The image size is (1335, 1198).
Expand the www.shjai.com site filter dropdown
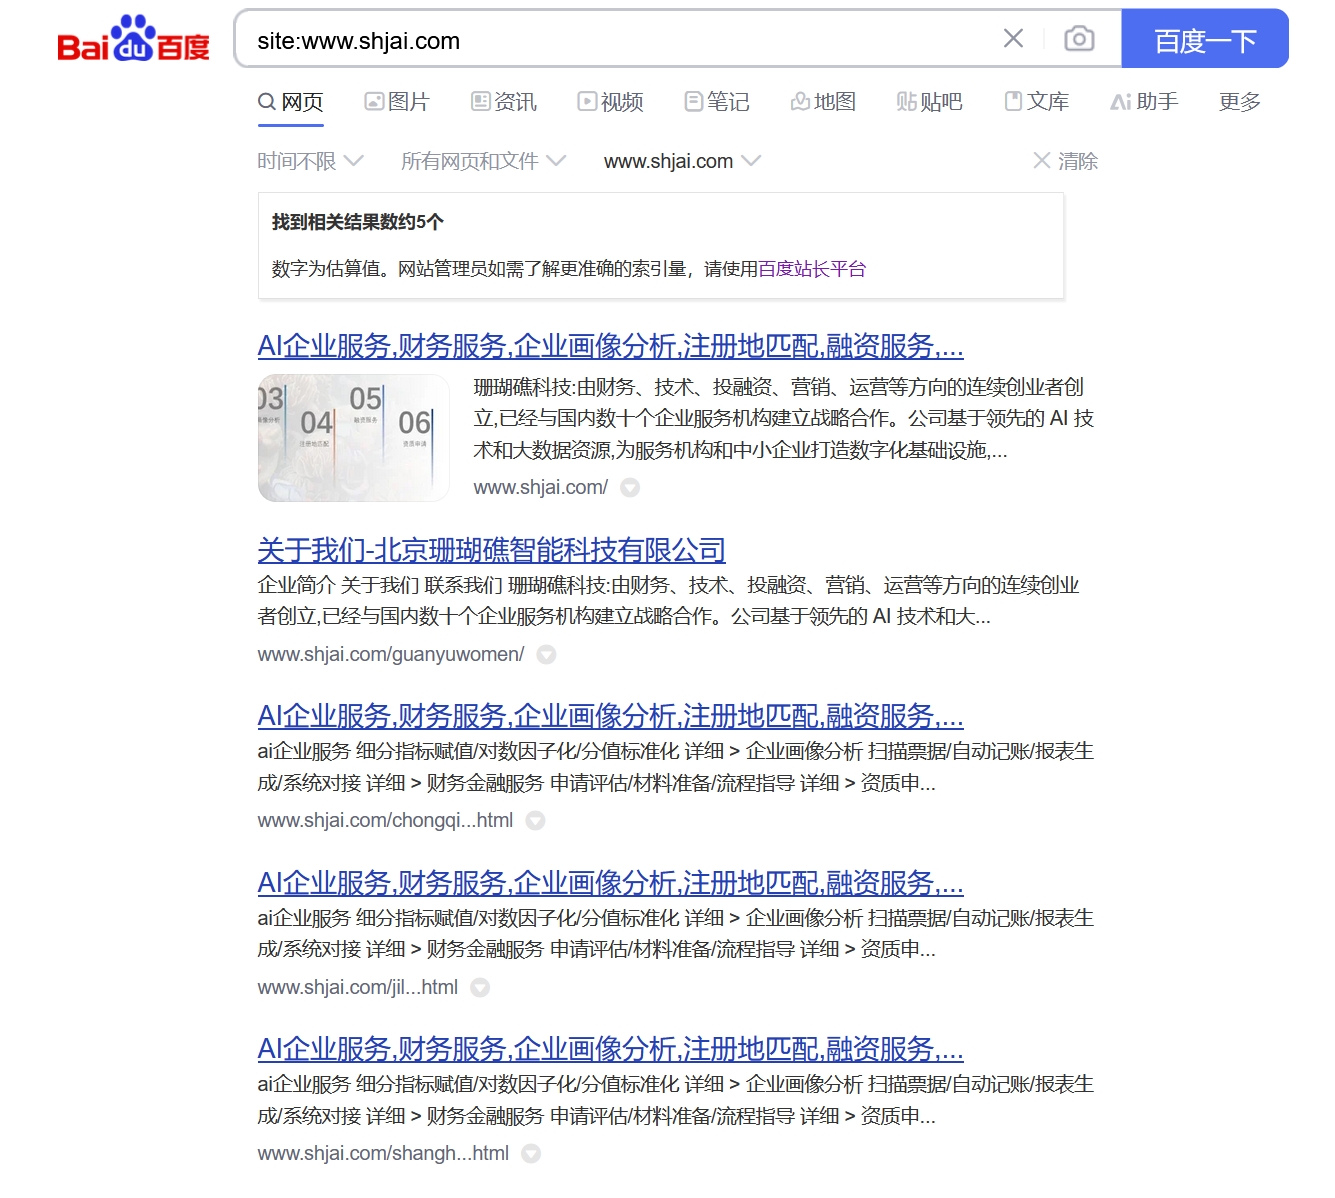tap(681, 160)
